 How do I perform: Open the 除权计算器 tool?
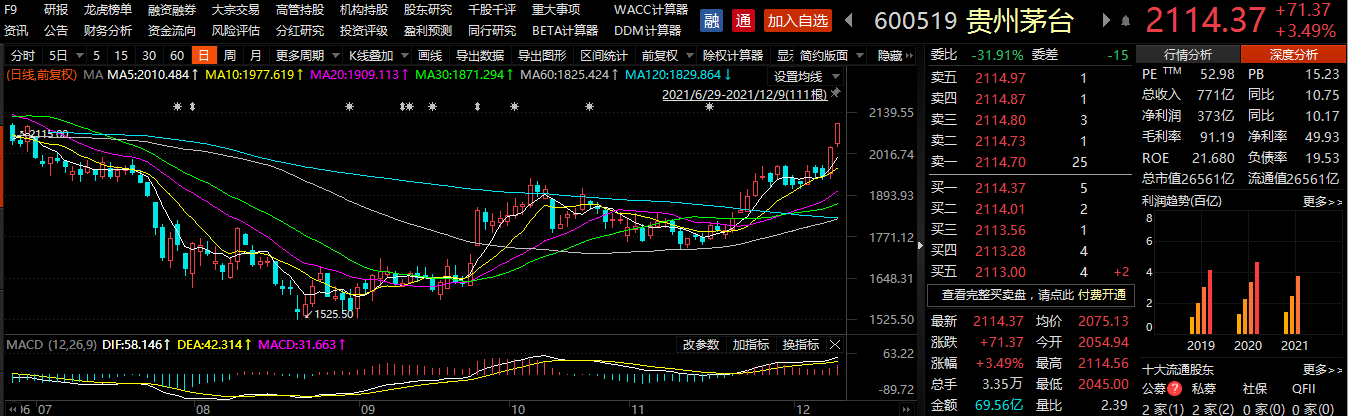tap(733, 55)
